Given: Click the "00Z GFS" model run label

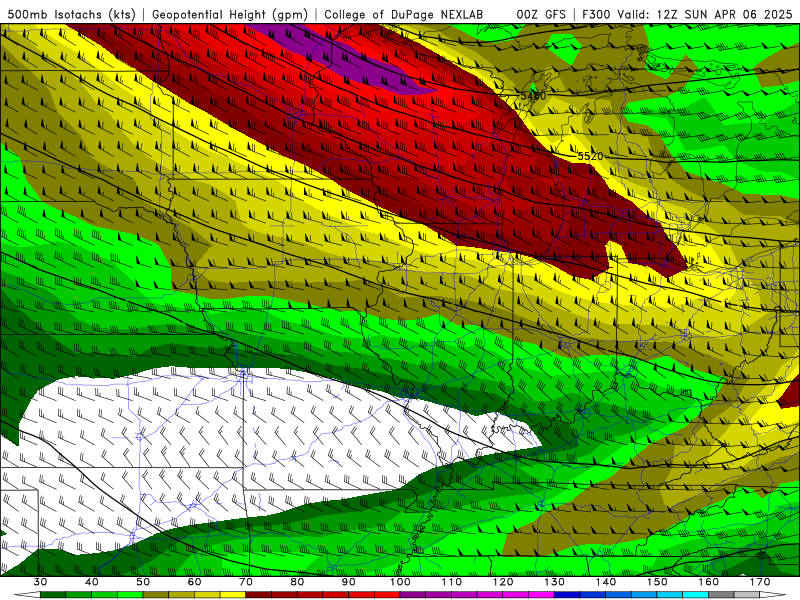Looking at the screenshot, I should 541,14.
